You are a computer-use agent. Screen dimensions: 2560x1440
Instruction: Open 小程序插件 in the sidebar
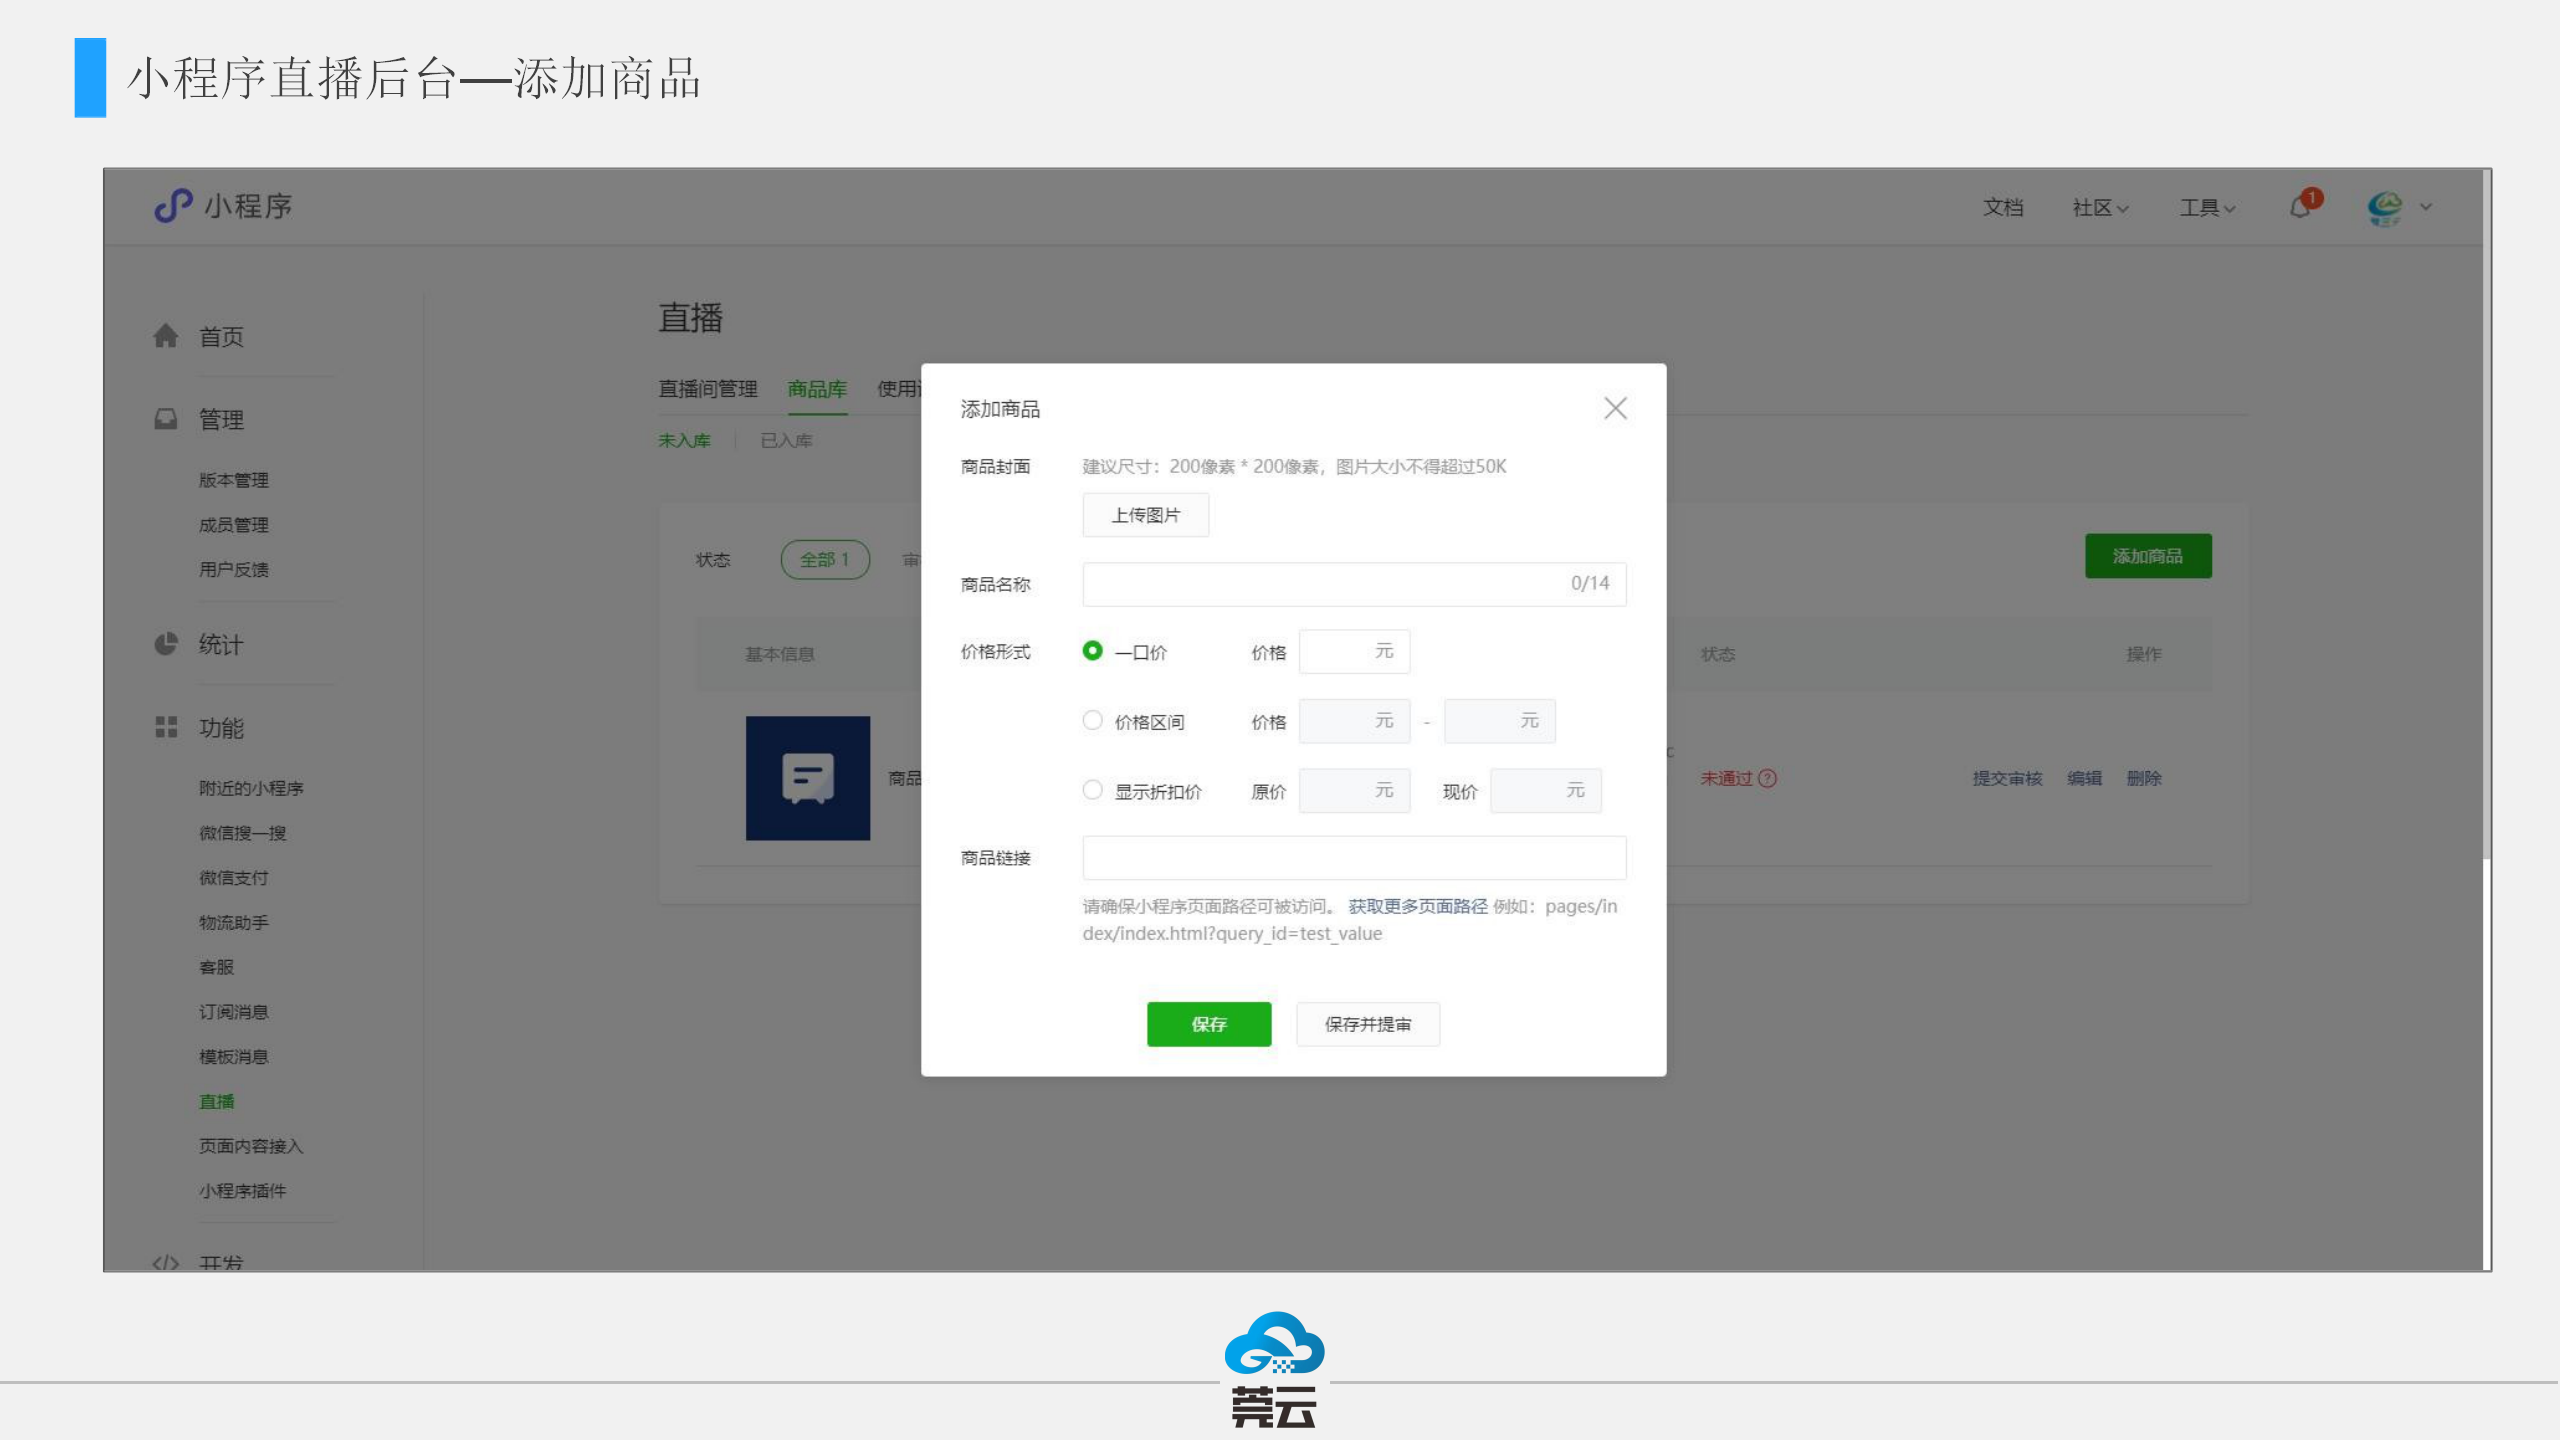point(243,1191)
